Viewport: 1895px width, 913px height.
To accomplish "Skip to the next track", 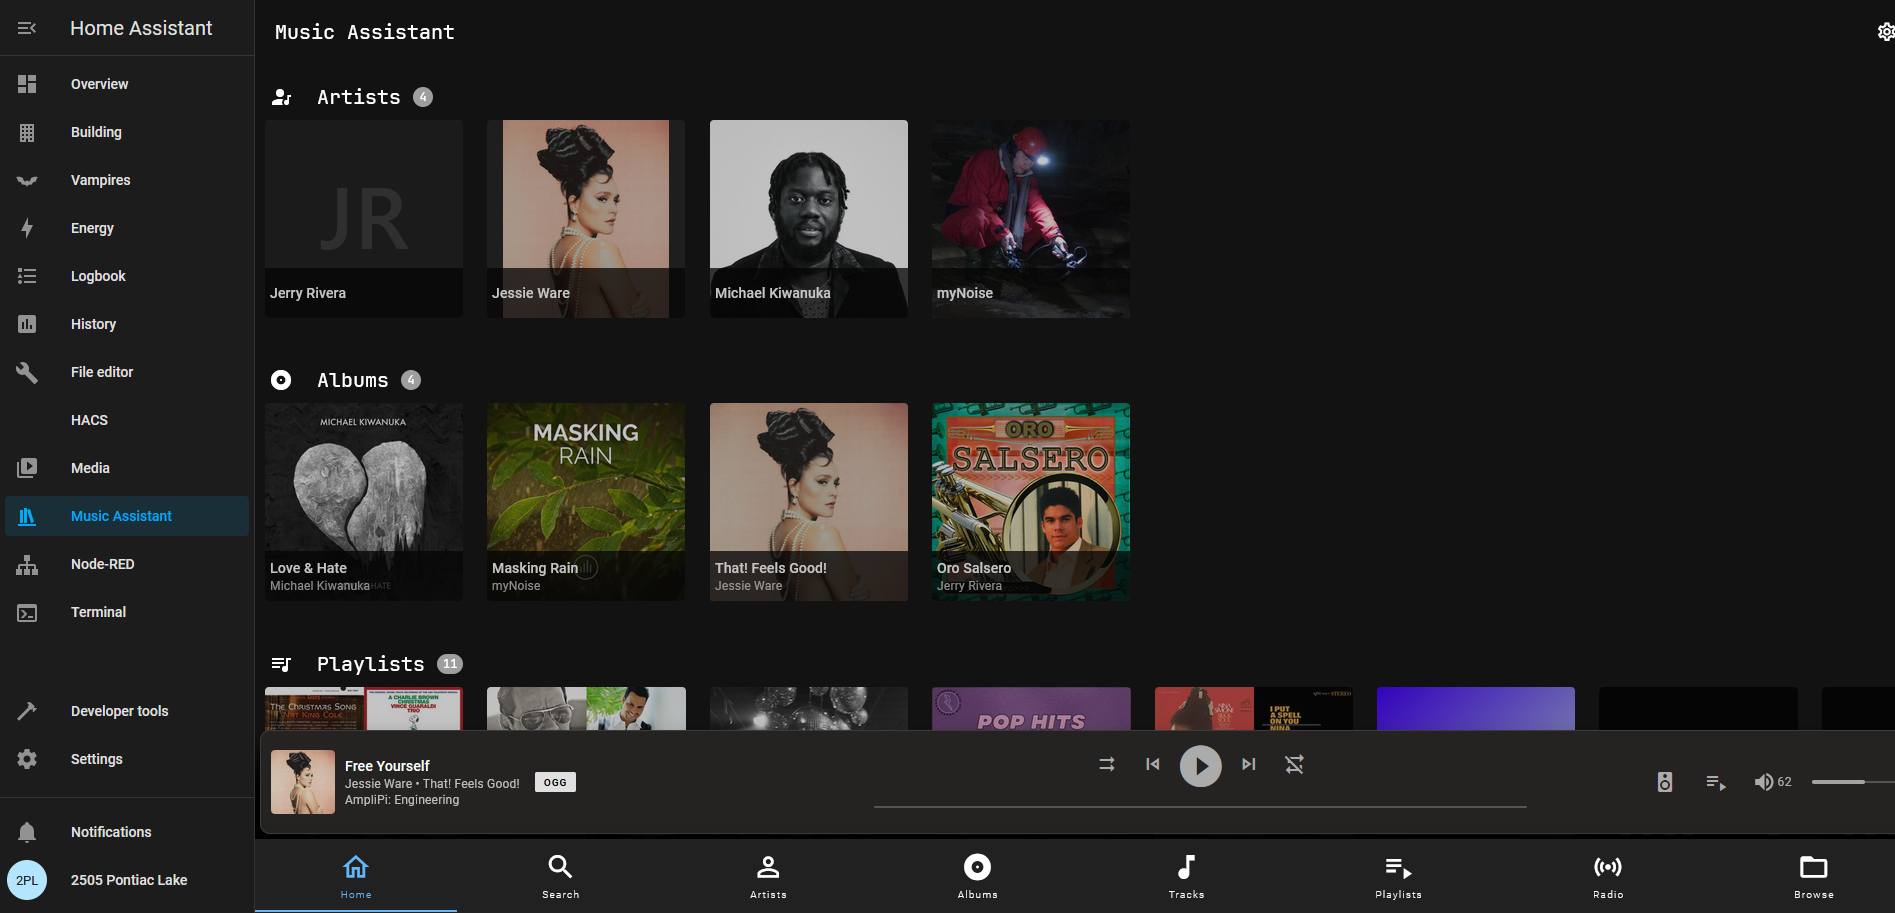I will click(x=1249, y=764).
